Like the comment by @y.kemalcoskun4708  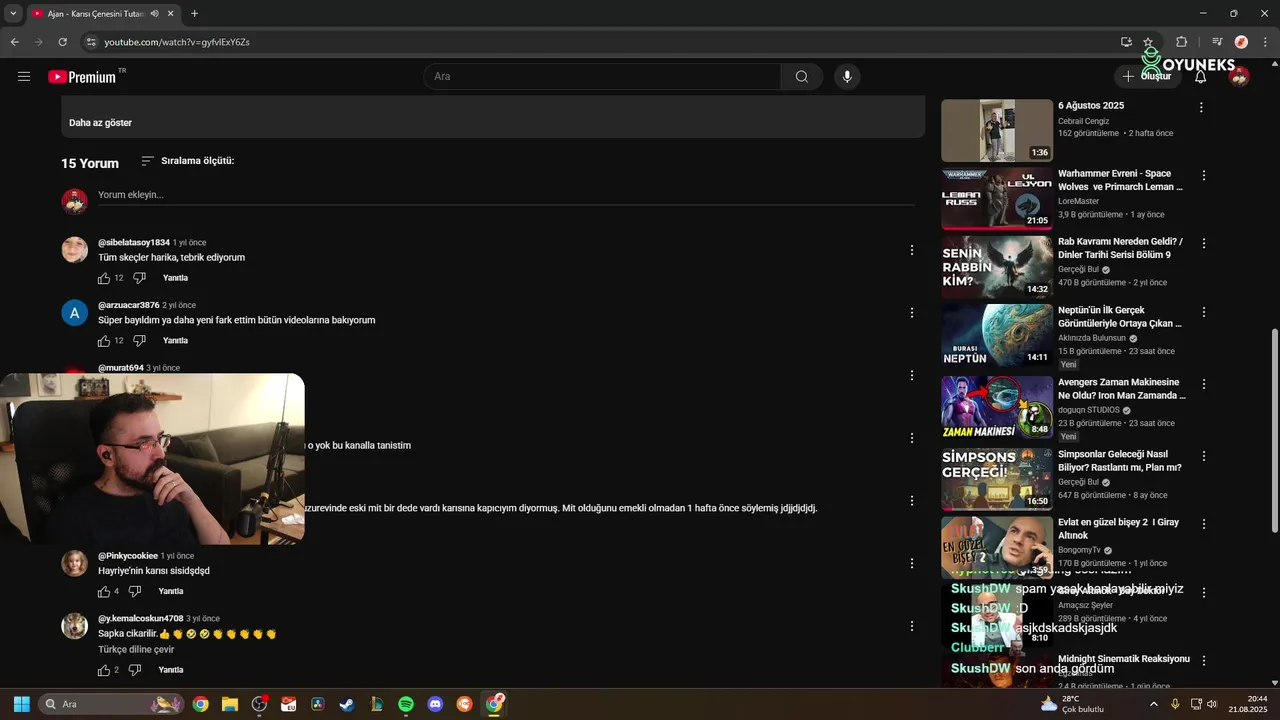[104, 670]
